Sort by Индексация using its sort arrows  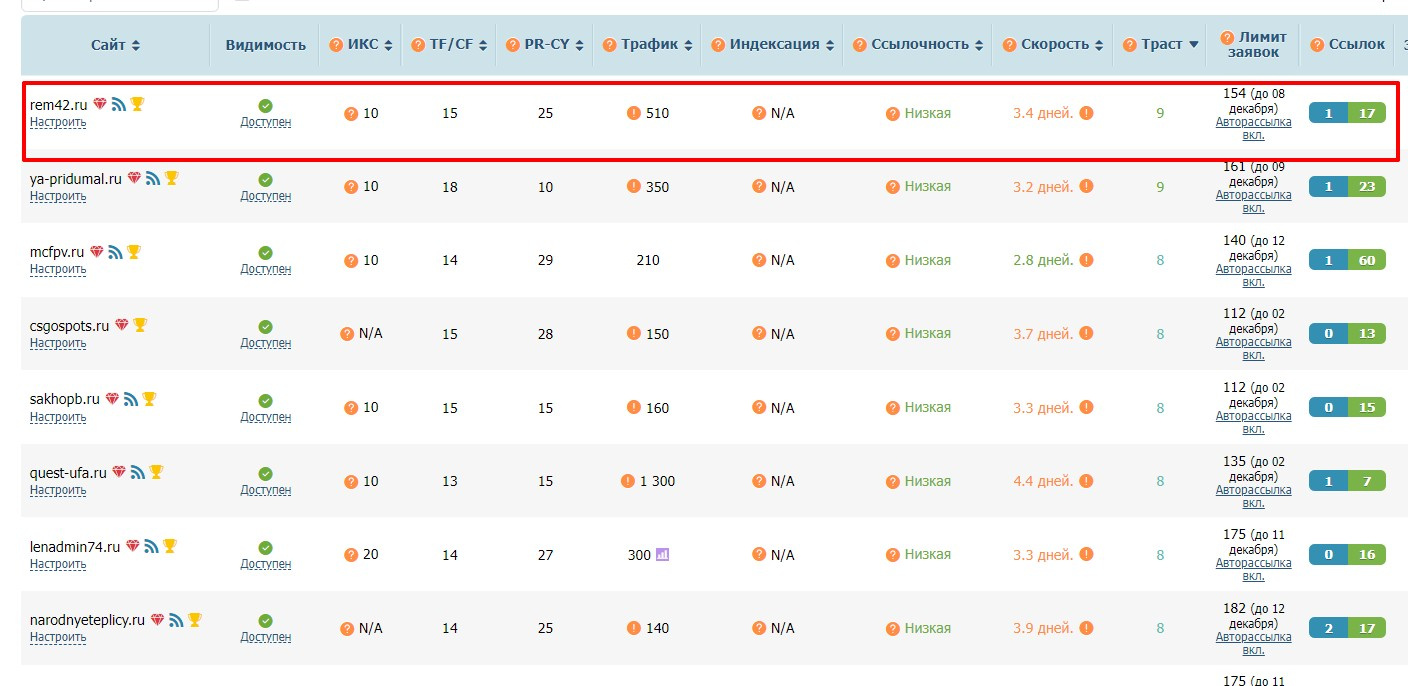829,45
